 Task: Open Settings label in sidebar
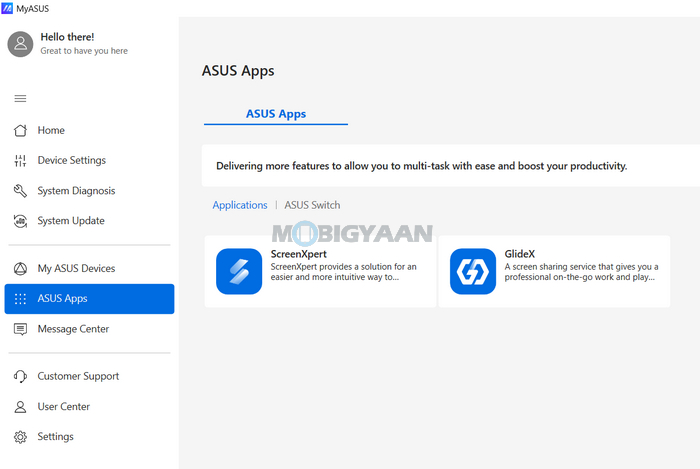pyautogui.click(x=55, y=436)
